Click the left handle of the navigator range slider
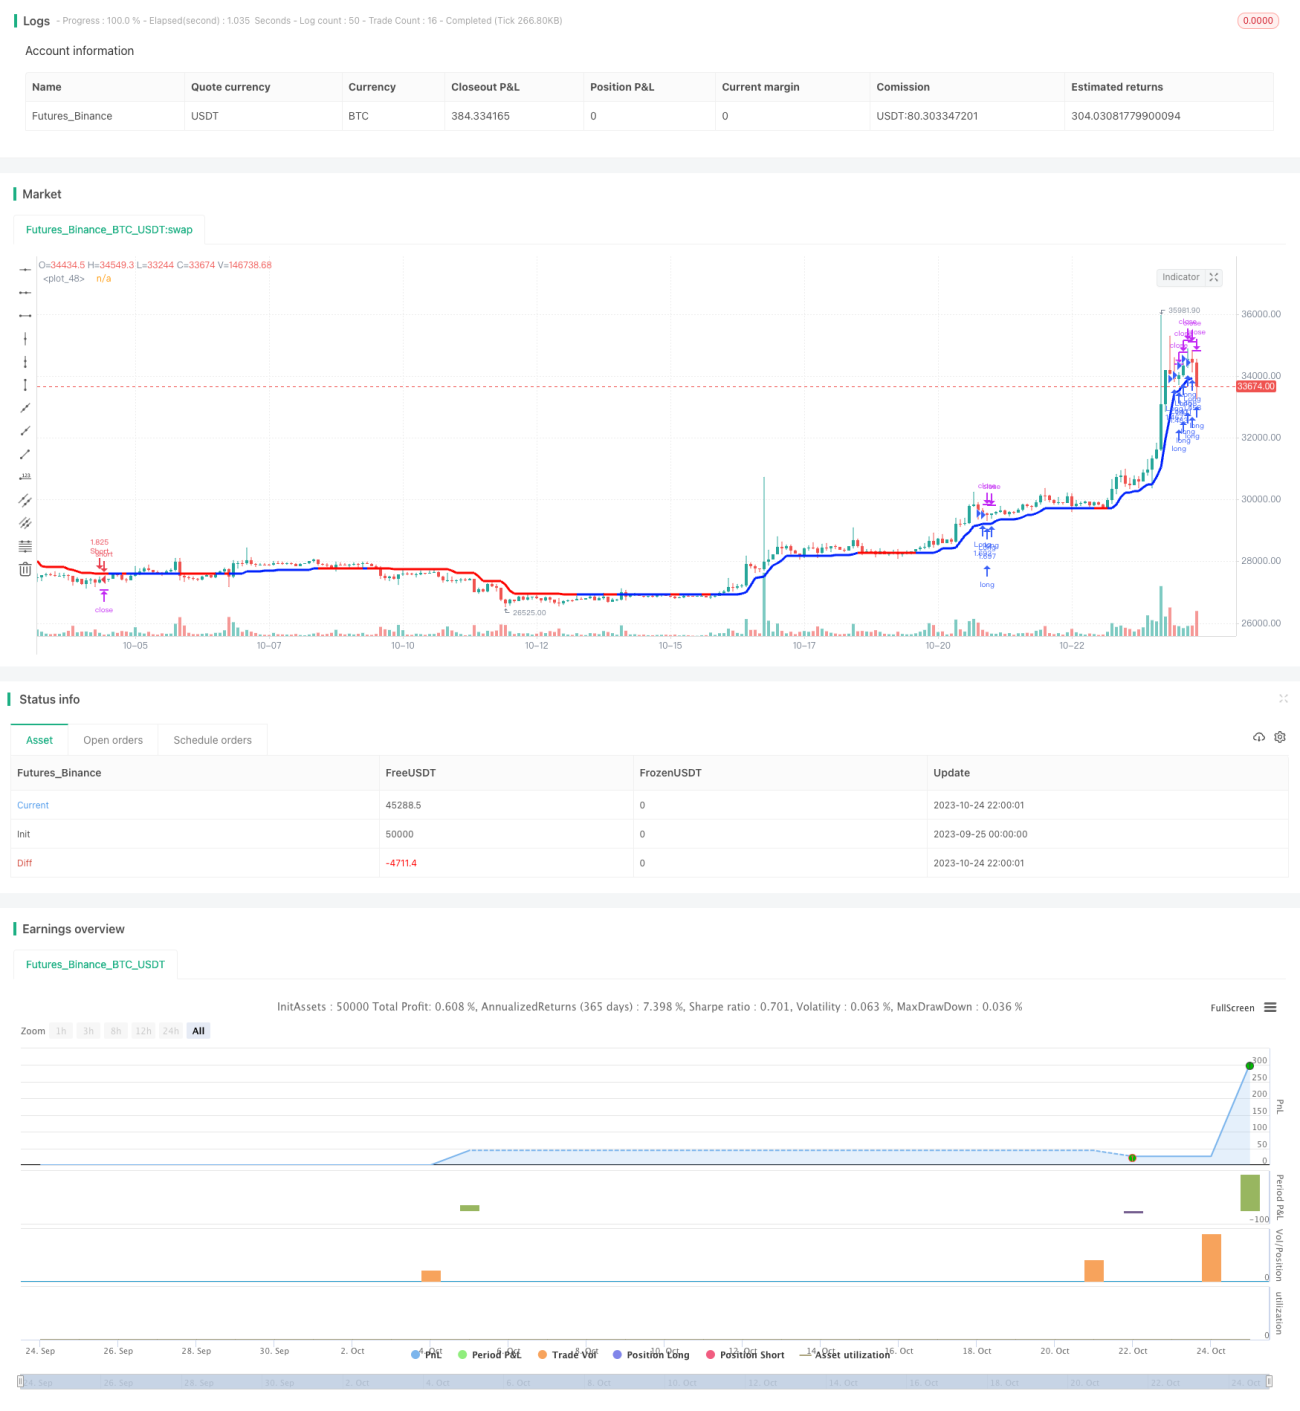The width and height of the screenshot is (1300, 1411). (x=22, y=1382)
